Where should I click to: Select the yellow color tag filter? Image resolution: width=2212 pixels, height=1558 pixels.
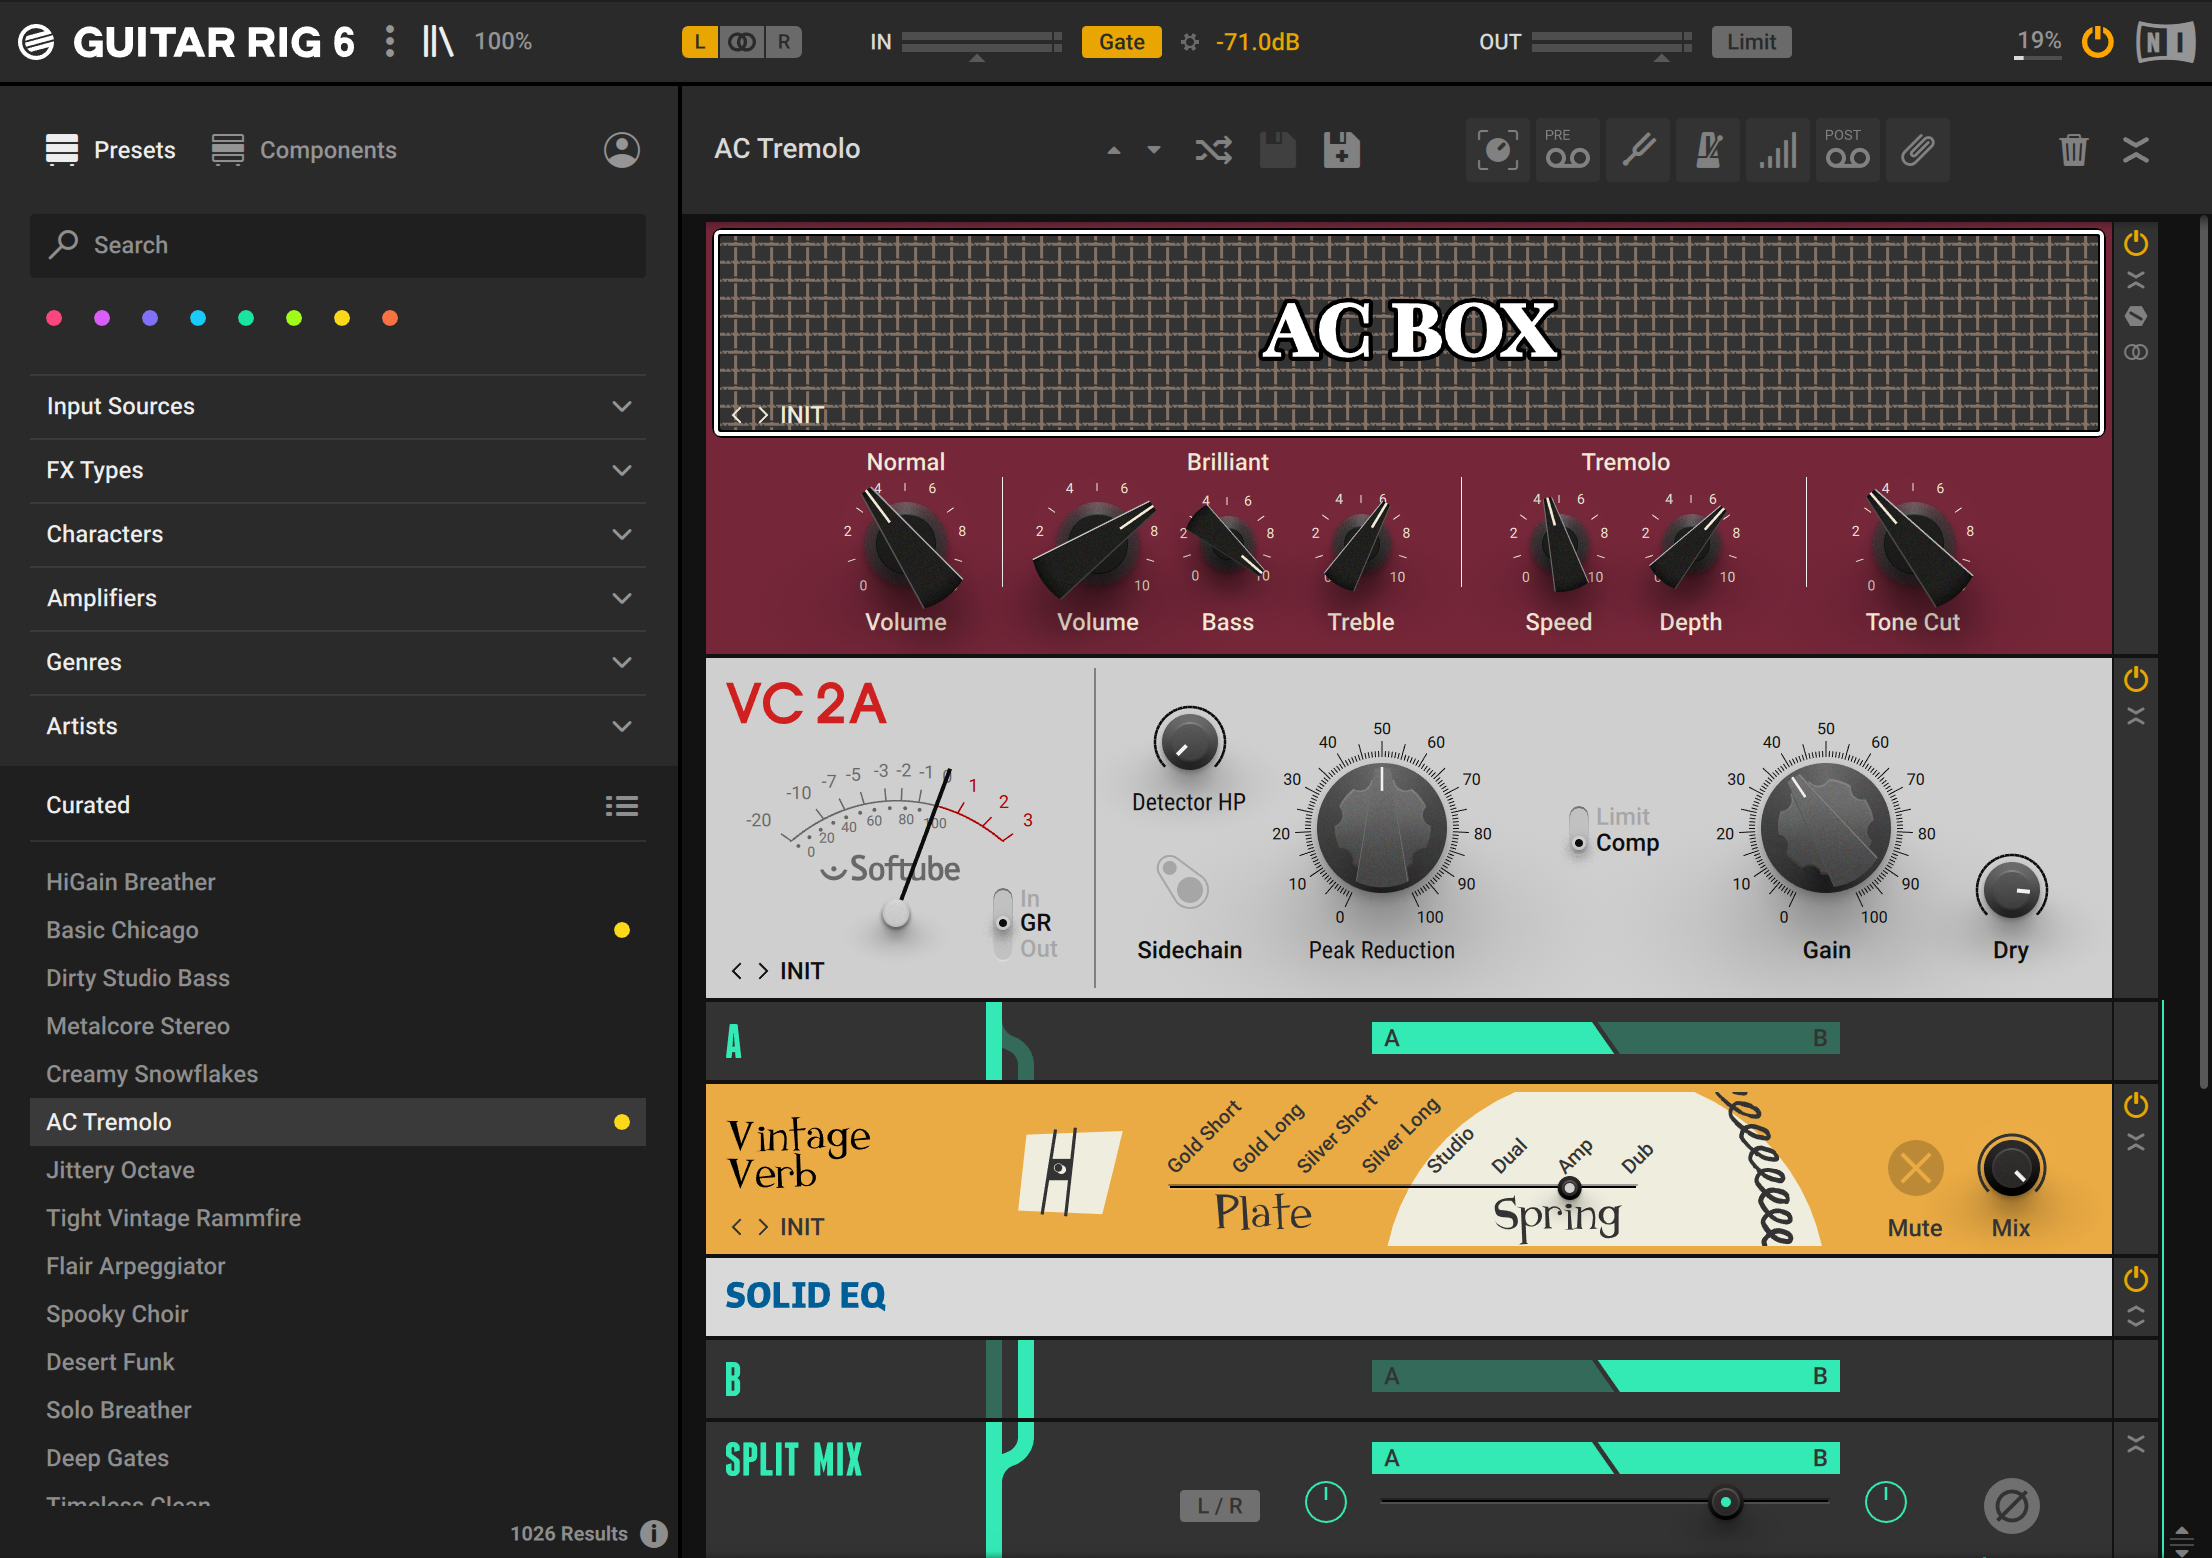click(x=341, y=317)
